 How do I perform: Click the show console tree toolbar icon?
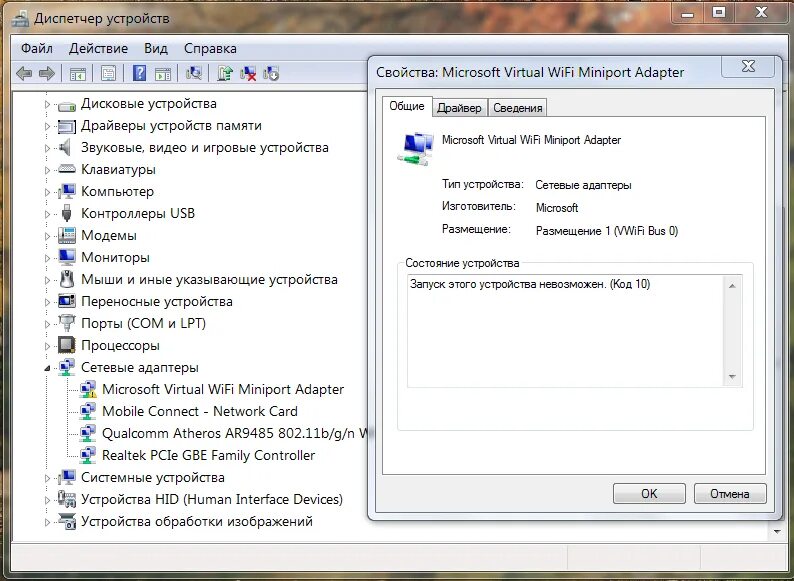coord(77,74)
